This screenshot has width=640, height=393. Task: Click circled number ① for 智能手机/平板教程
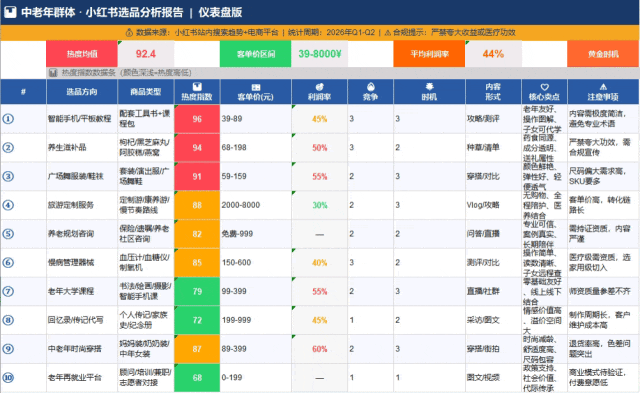(8, 119)
